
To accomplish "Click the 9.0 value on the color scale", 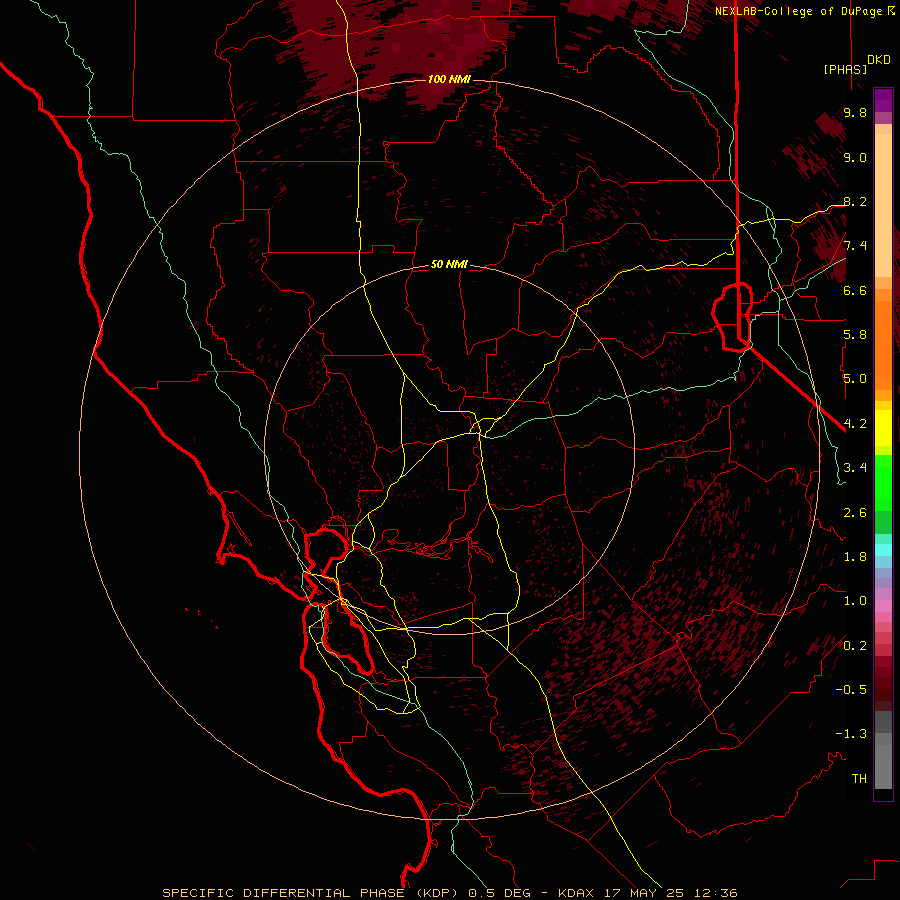I will (x=855, y=157).
